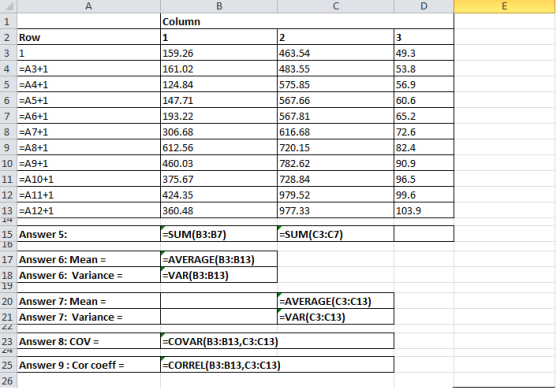Select cell containing 147.71
Viewport: 560px width, 390px height.
tap(219, 100)
